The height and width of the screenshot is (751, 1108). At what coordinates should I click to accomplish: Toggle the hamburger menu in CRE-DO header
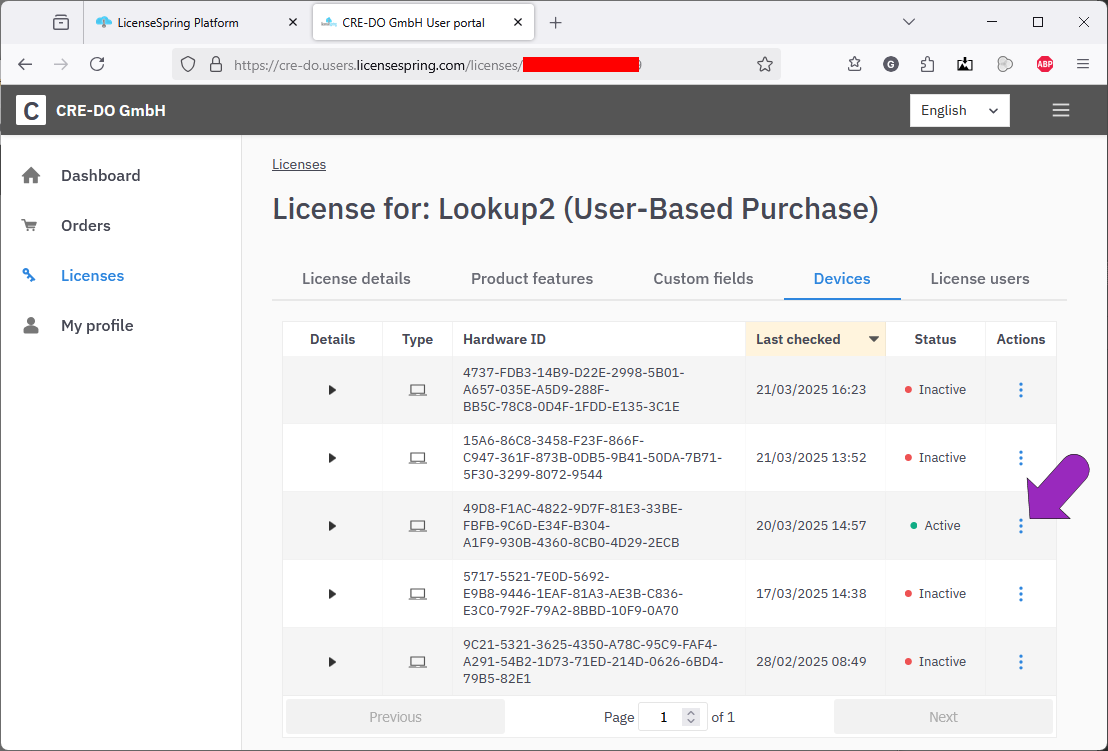coord(1060,110)
